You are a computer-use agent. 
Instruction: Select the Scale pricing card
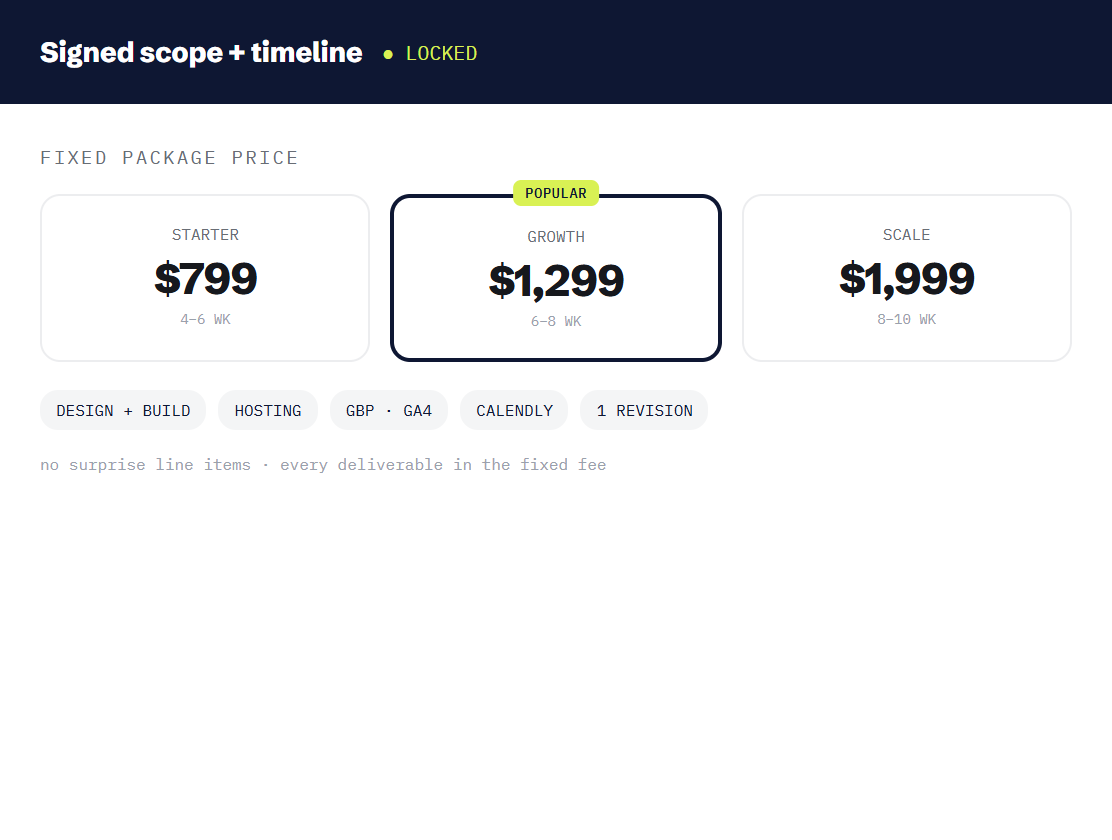906,278
